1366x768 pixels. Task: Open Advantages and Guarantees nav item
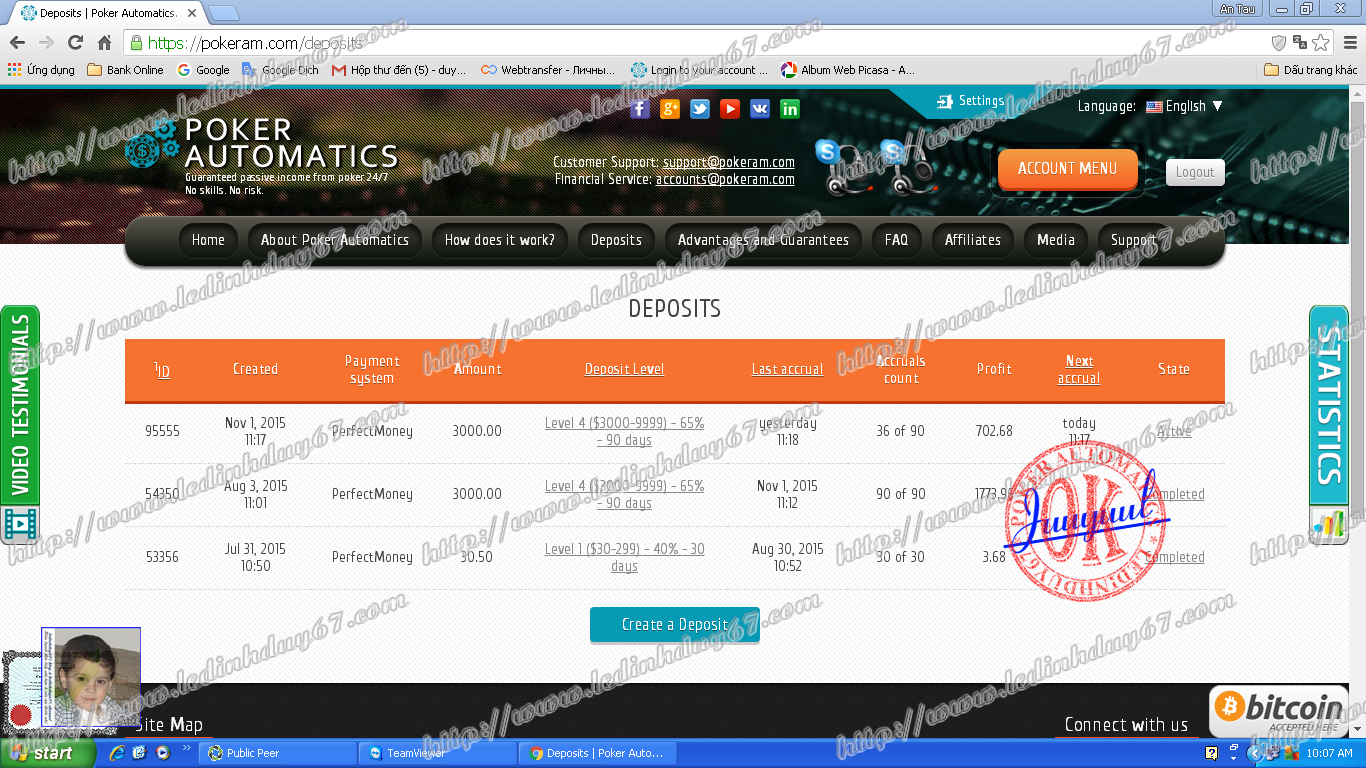(x=763, y=240)
